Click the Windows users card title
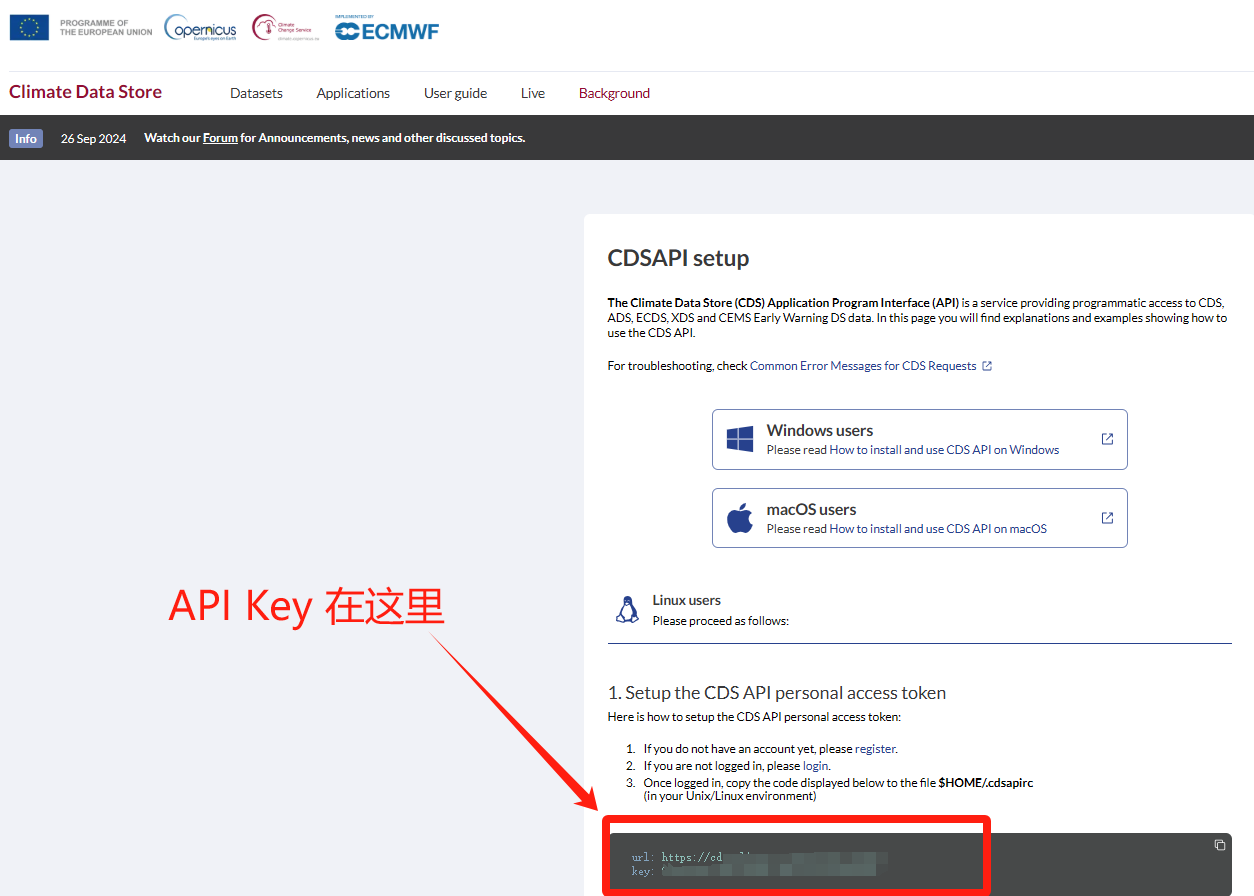The height and width of the screenshot is (896, 1254). (820, 431)
